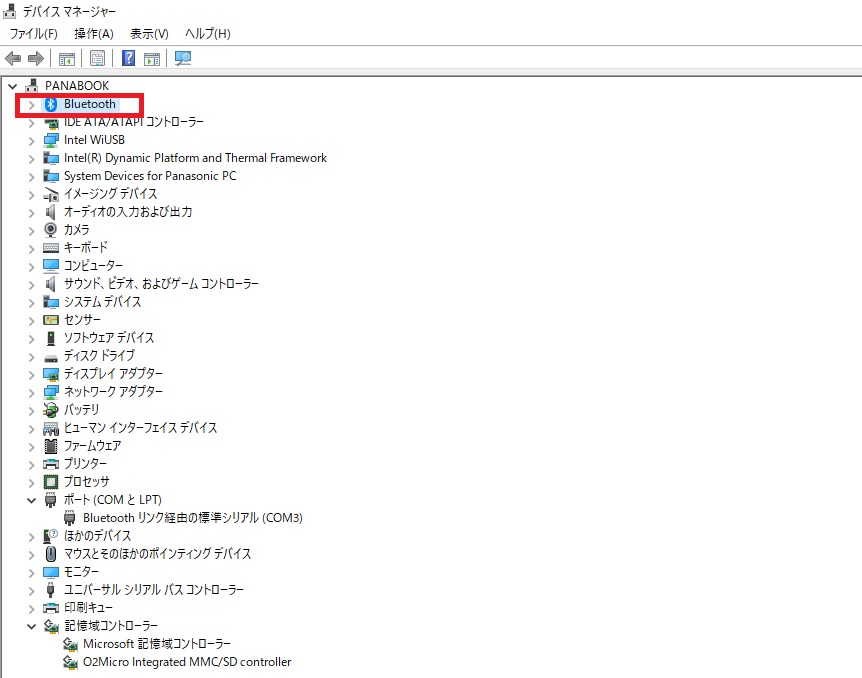Click the イメージング デバイス icon
The width and height of the screenshot is (862, 678).
[51, 195]
